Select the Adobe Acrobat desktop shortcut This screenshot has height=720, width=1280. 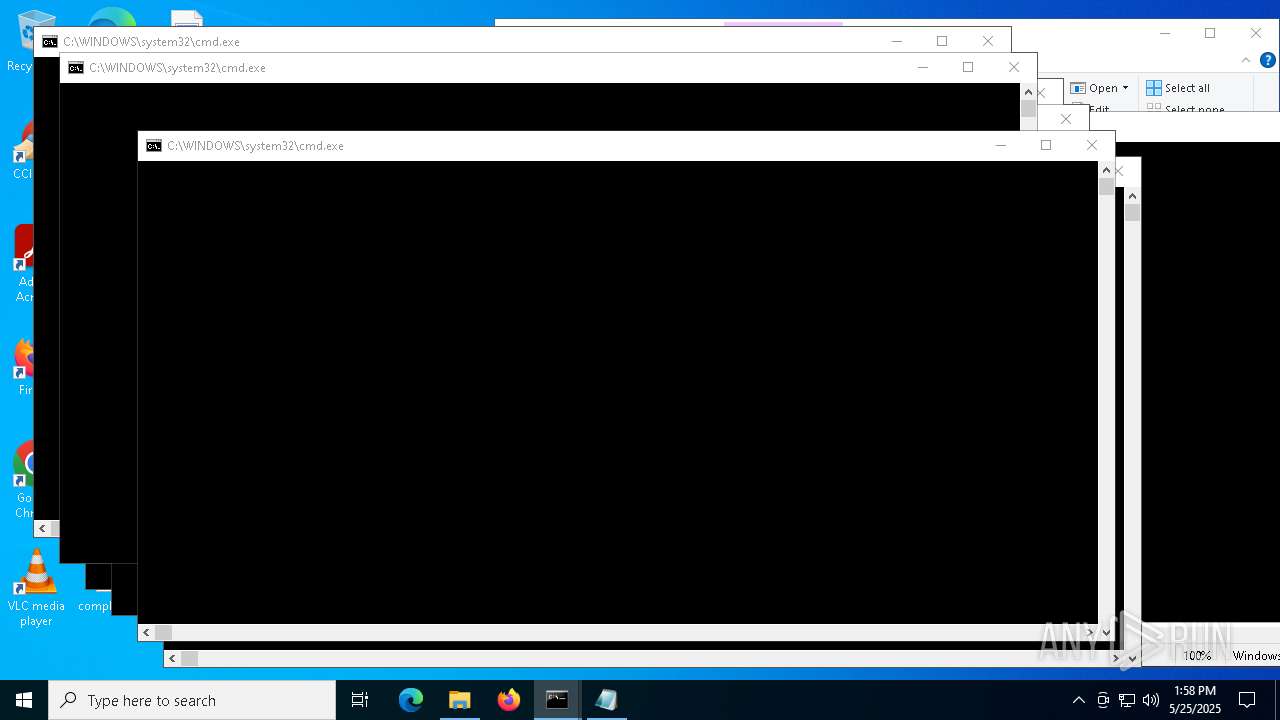click(x=24, y=264)
